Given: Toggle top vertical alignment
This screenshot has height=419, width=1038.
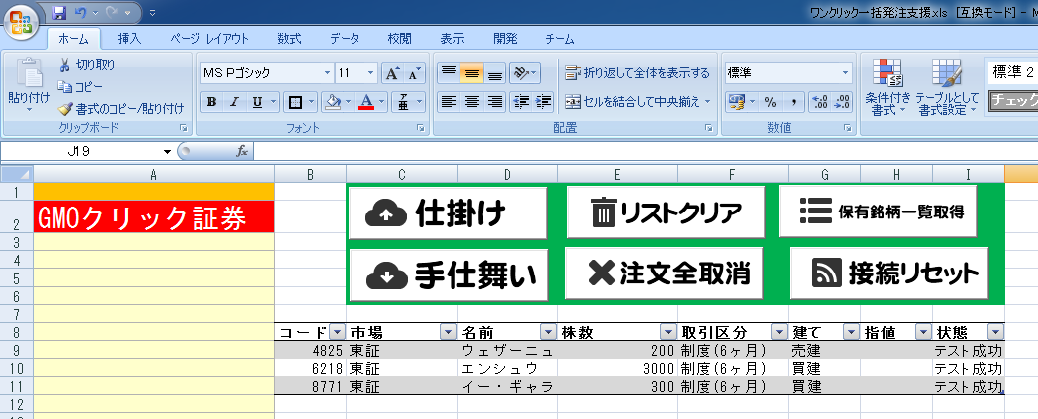Looking at the screenshot, I should click(449, 73).
